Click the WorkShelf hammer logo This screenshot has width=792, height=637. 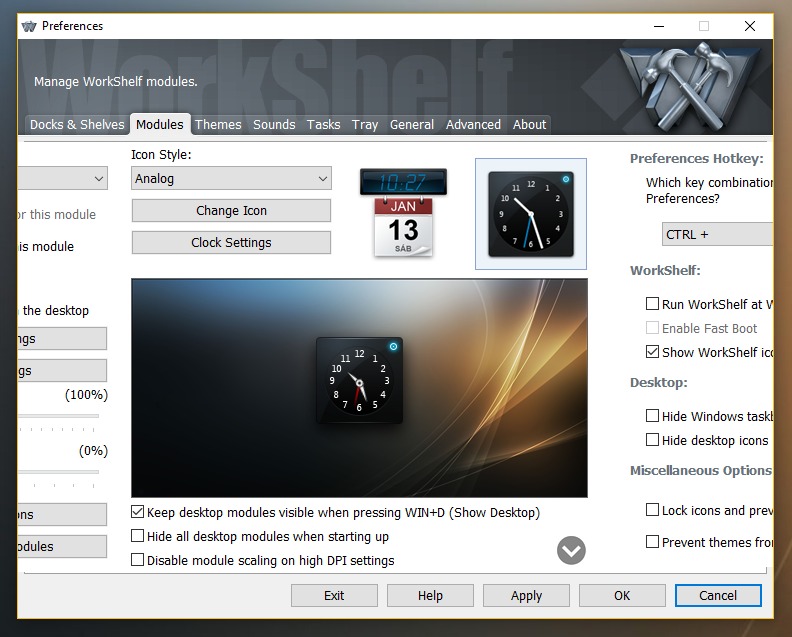pyautogui.click(x=689, y=88)
